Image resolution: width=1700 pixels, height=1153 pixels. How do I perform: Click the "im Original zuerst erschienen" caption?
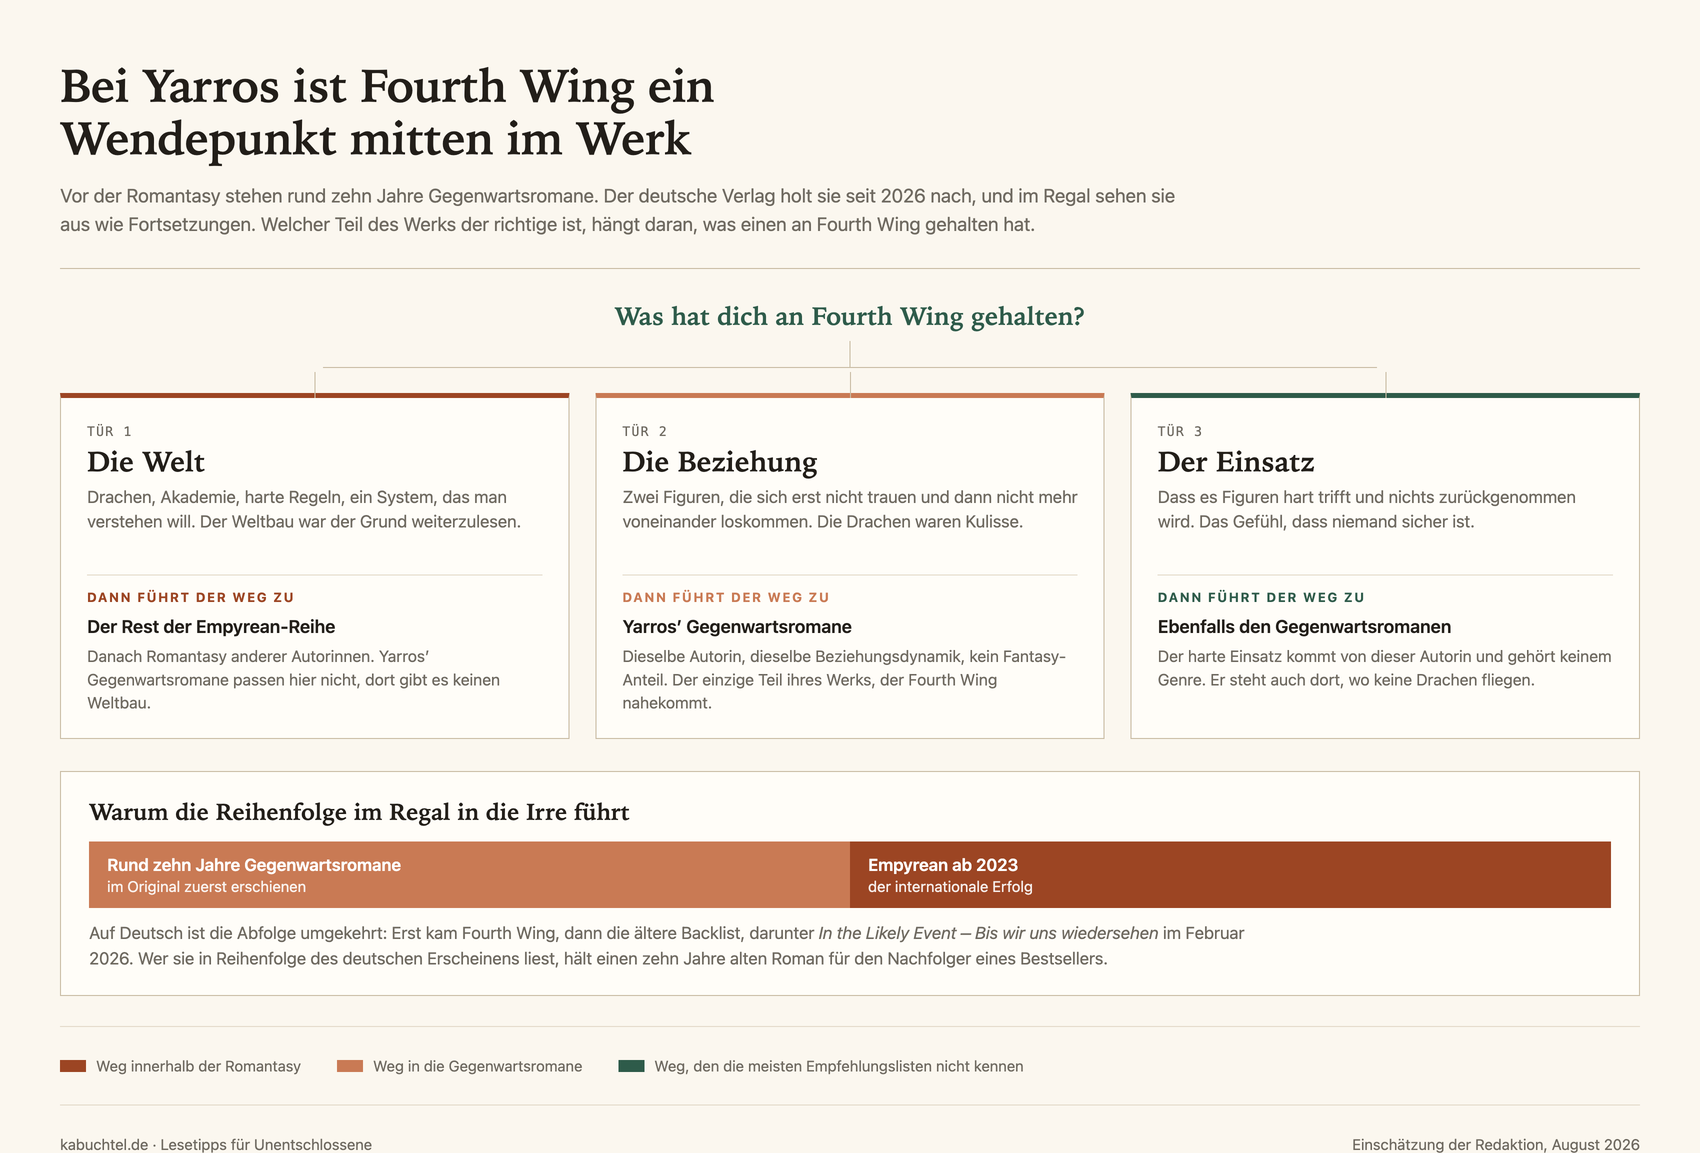(207, 887)
